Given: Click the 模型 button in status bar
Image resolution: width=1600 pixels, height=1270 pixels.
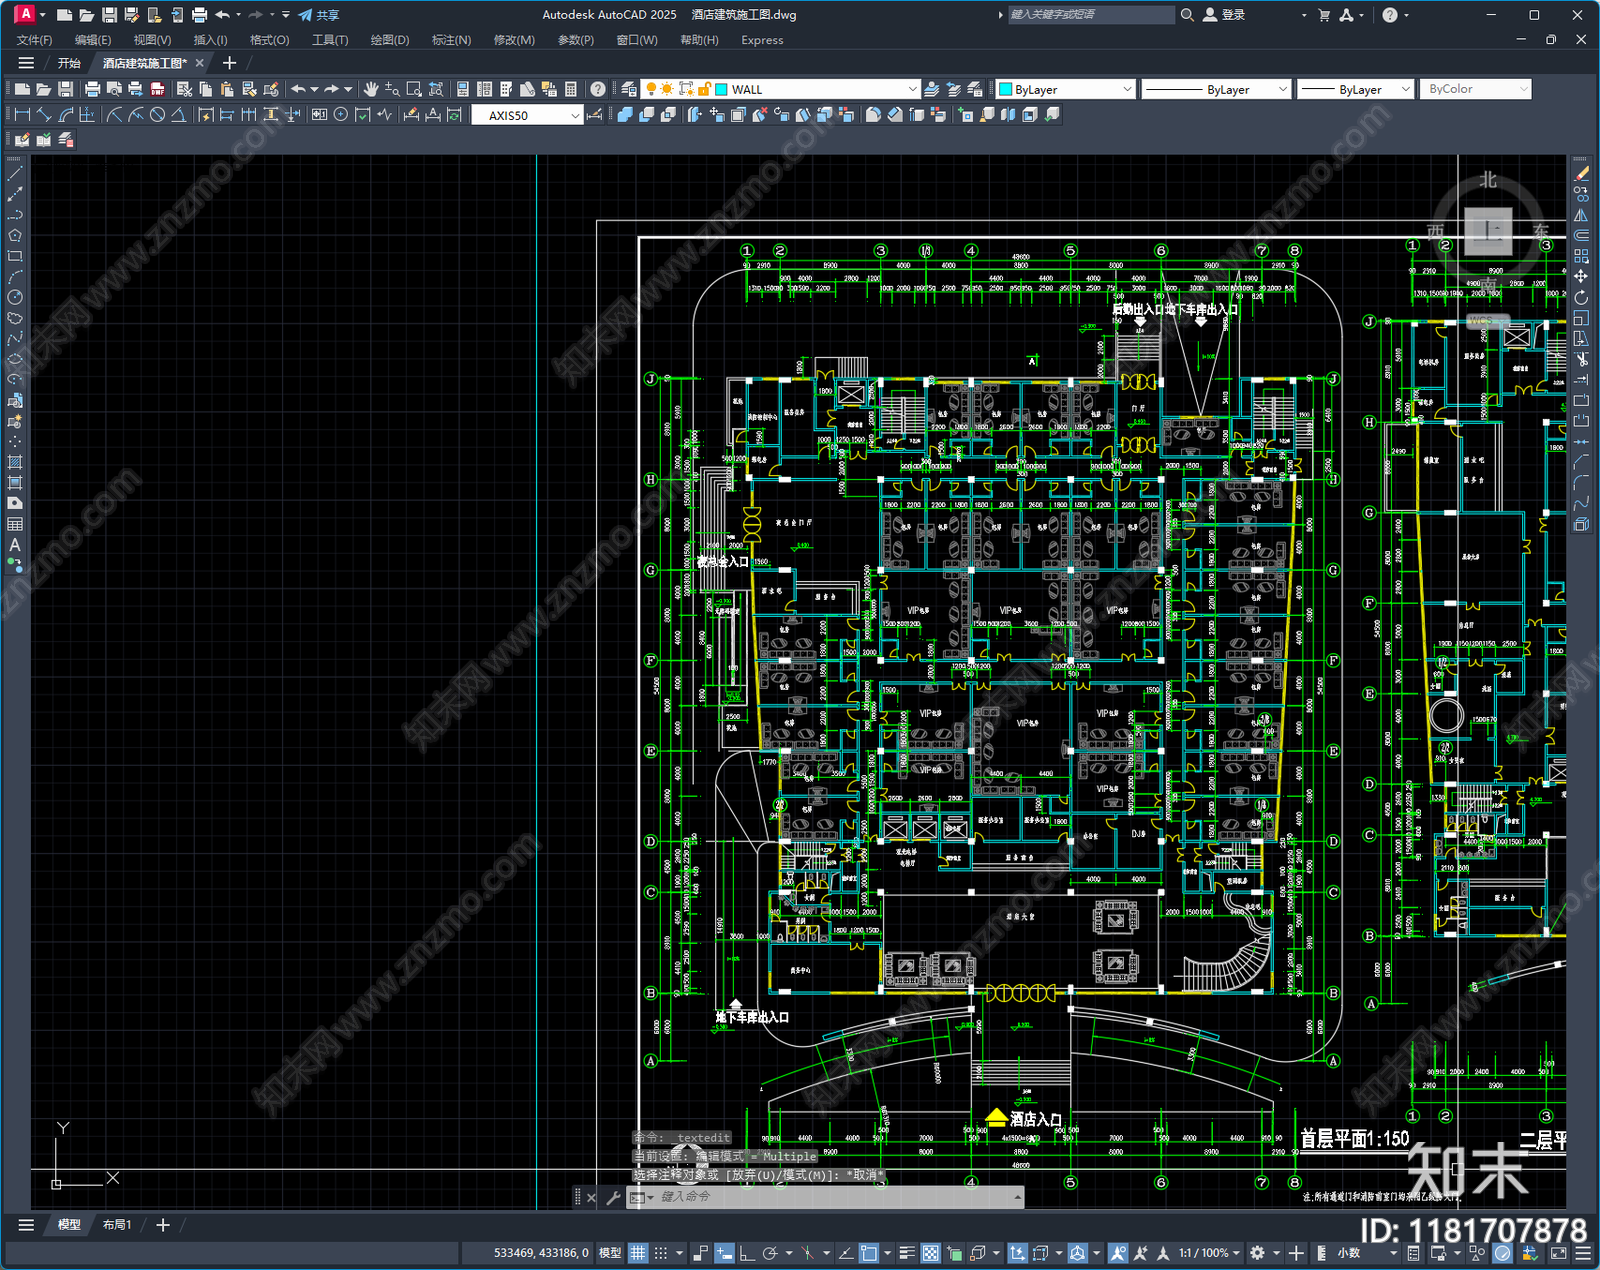Looking at the screenshot, I should click(x=610, y=1253).
